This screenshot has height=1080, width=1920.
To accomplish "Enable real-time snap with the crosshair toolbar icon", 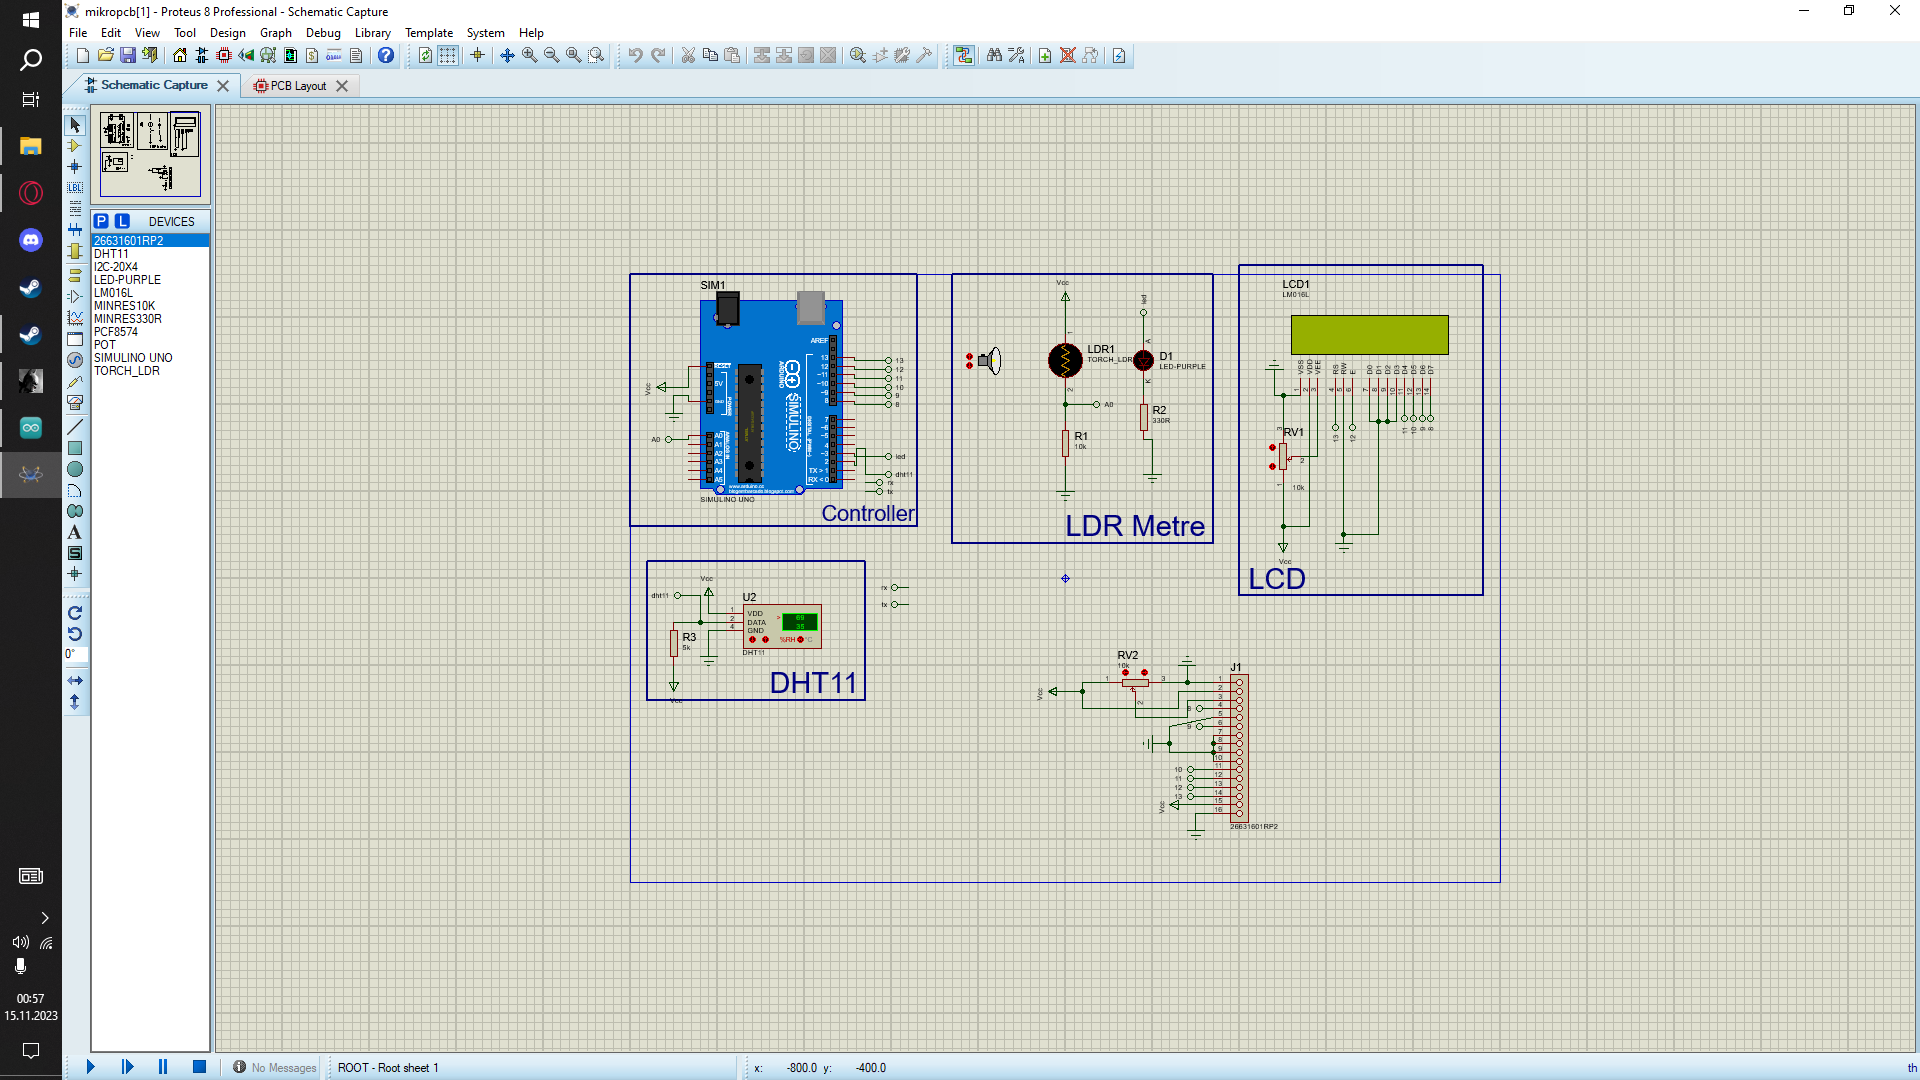I will [478, 55].
